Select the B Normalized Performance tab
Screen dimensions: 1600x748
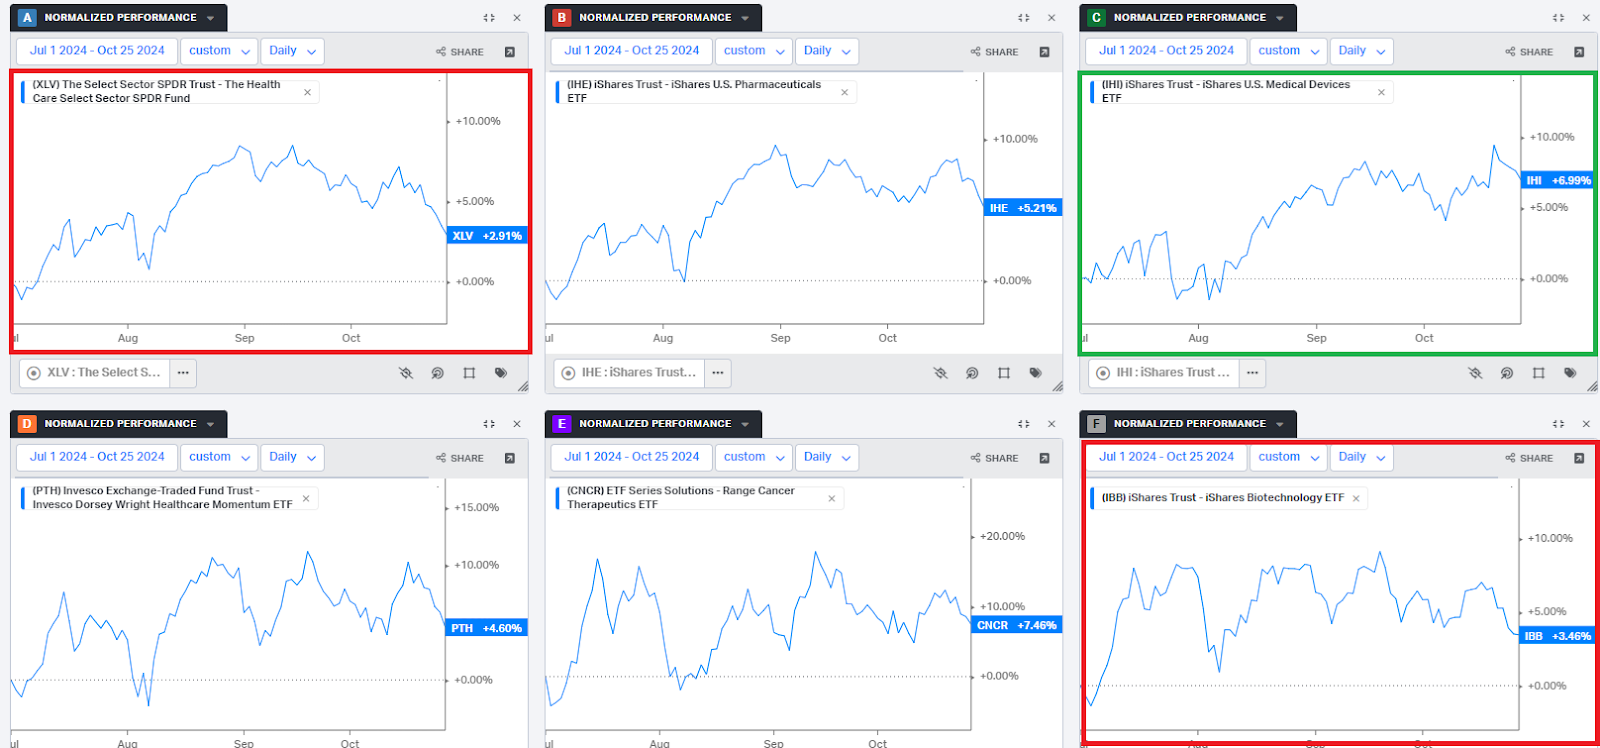pos(654,18)
